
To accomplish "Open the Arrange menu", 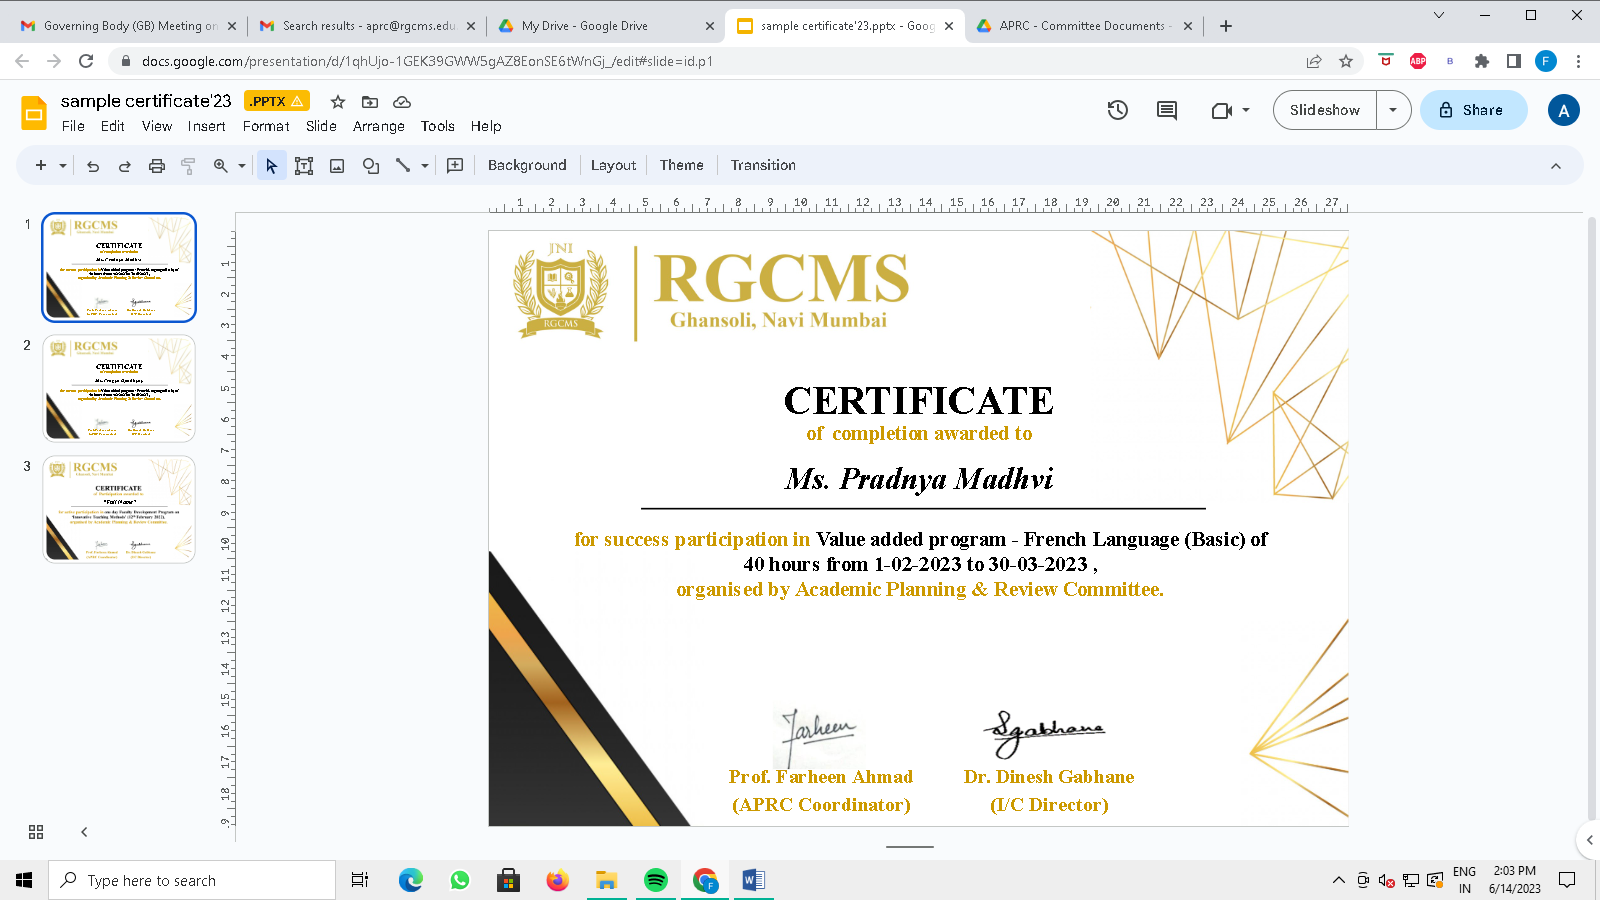I will click(379, 126).
